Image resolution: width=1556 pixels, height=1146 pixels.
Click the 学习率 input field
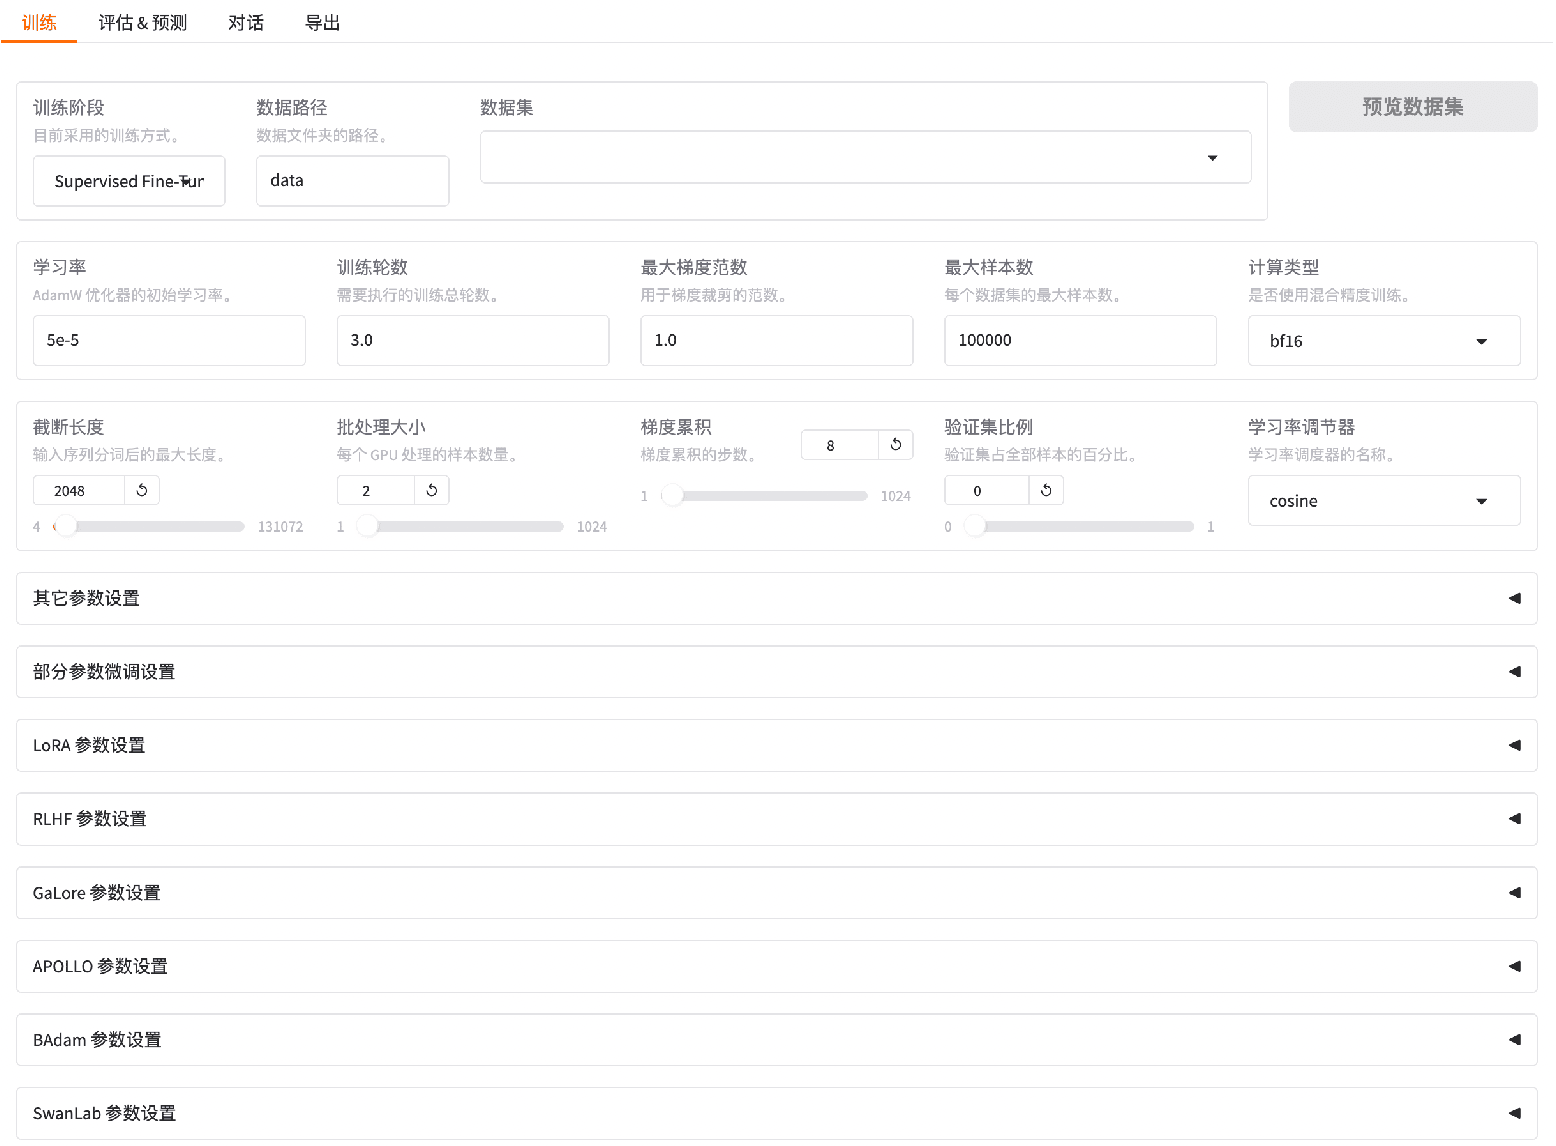coord(169,341)
